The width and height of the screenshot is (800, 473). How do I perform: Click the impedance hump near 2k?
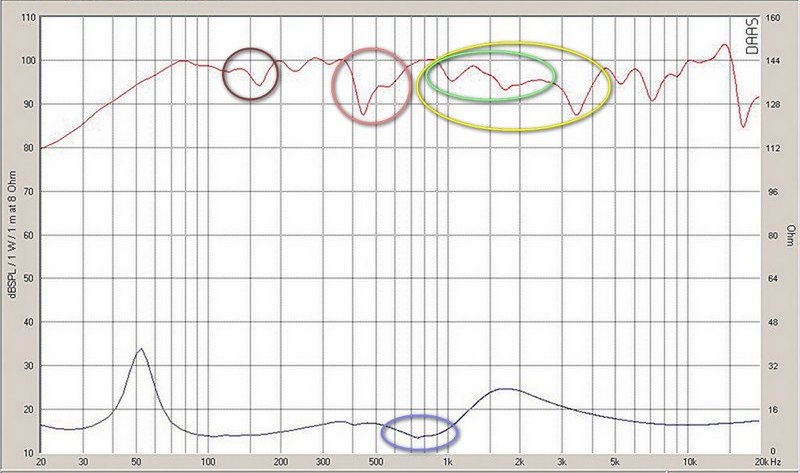506,389
